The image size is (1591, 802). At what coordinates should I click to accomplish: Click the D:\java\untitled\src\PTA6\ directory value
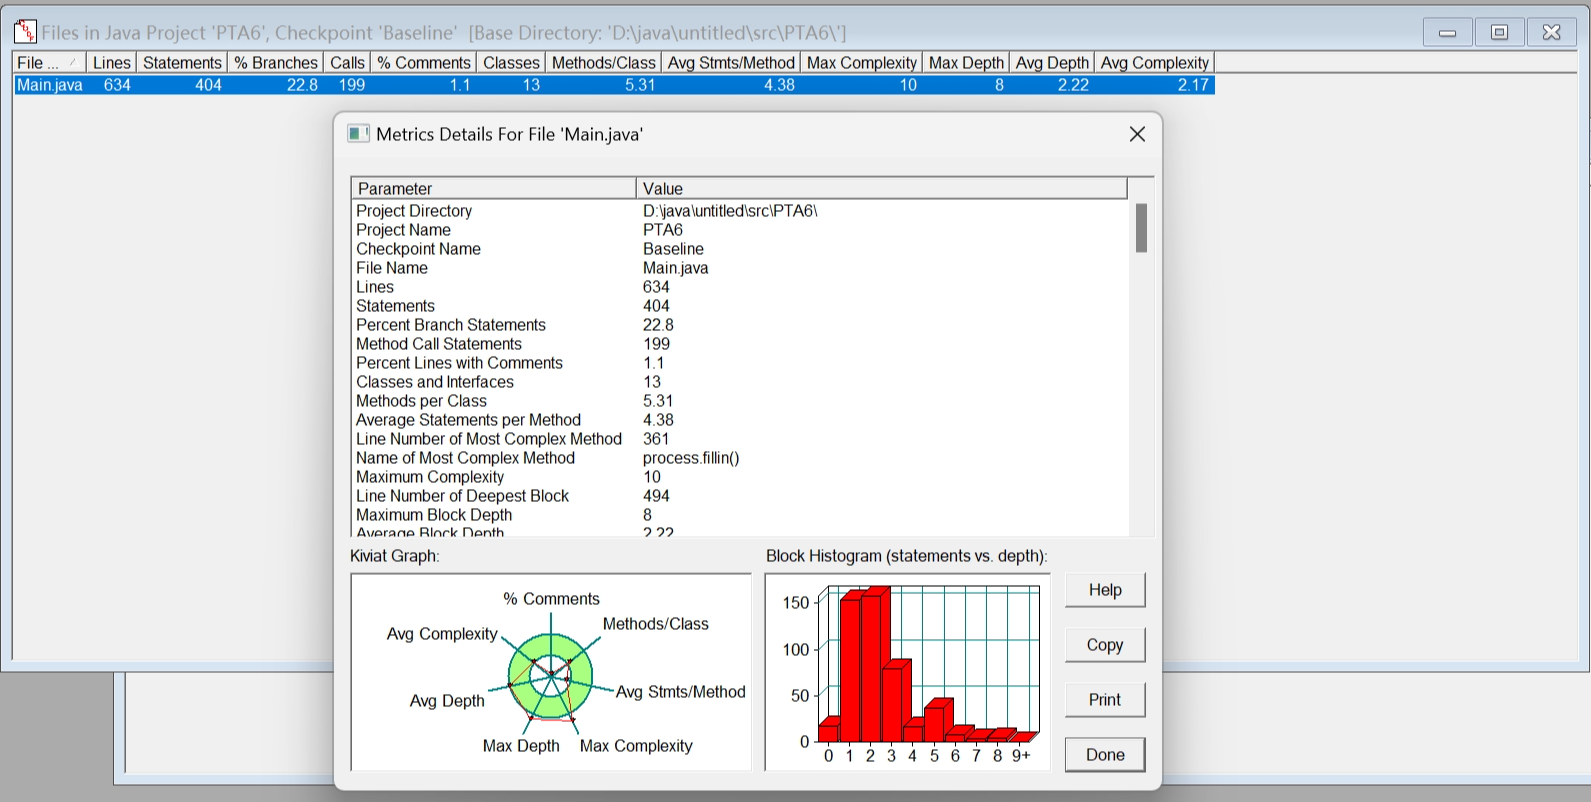point(730,211)
